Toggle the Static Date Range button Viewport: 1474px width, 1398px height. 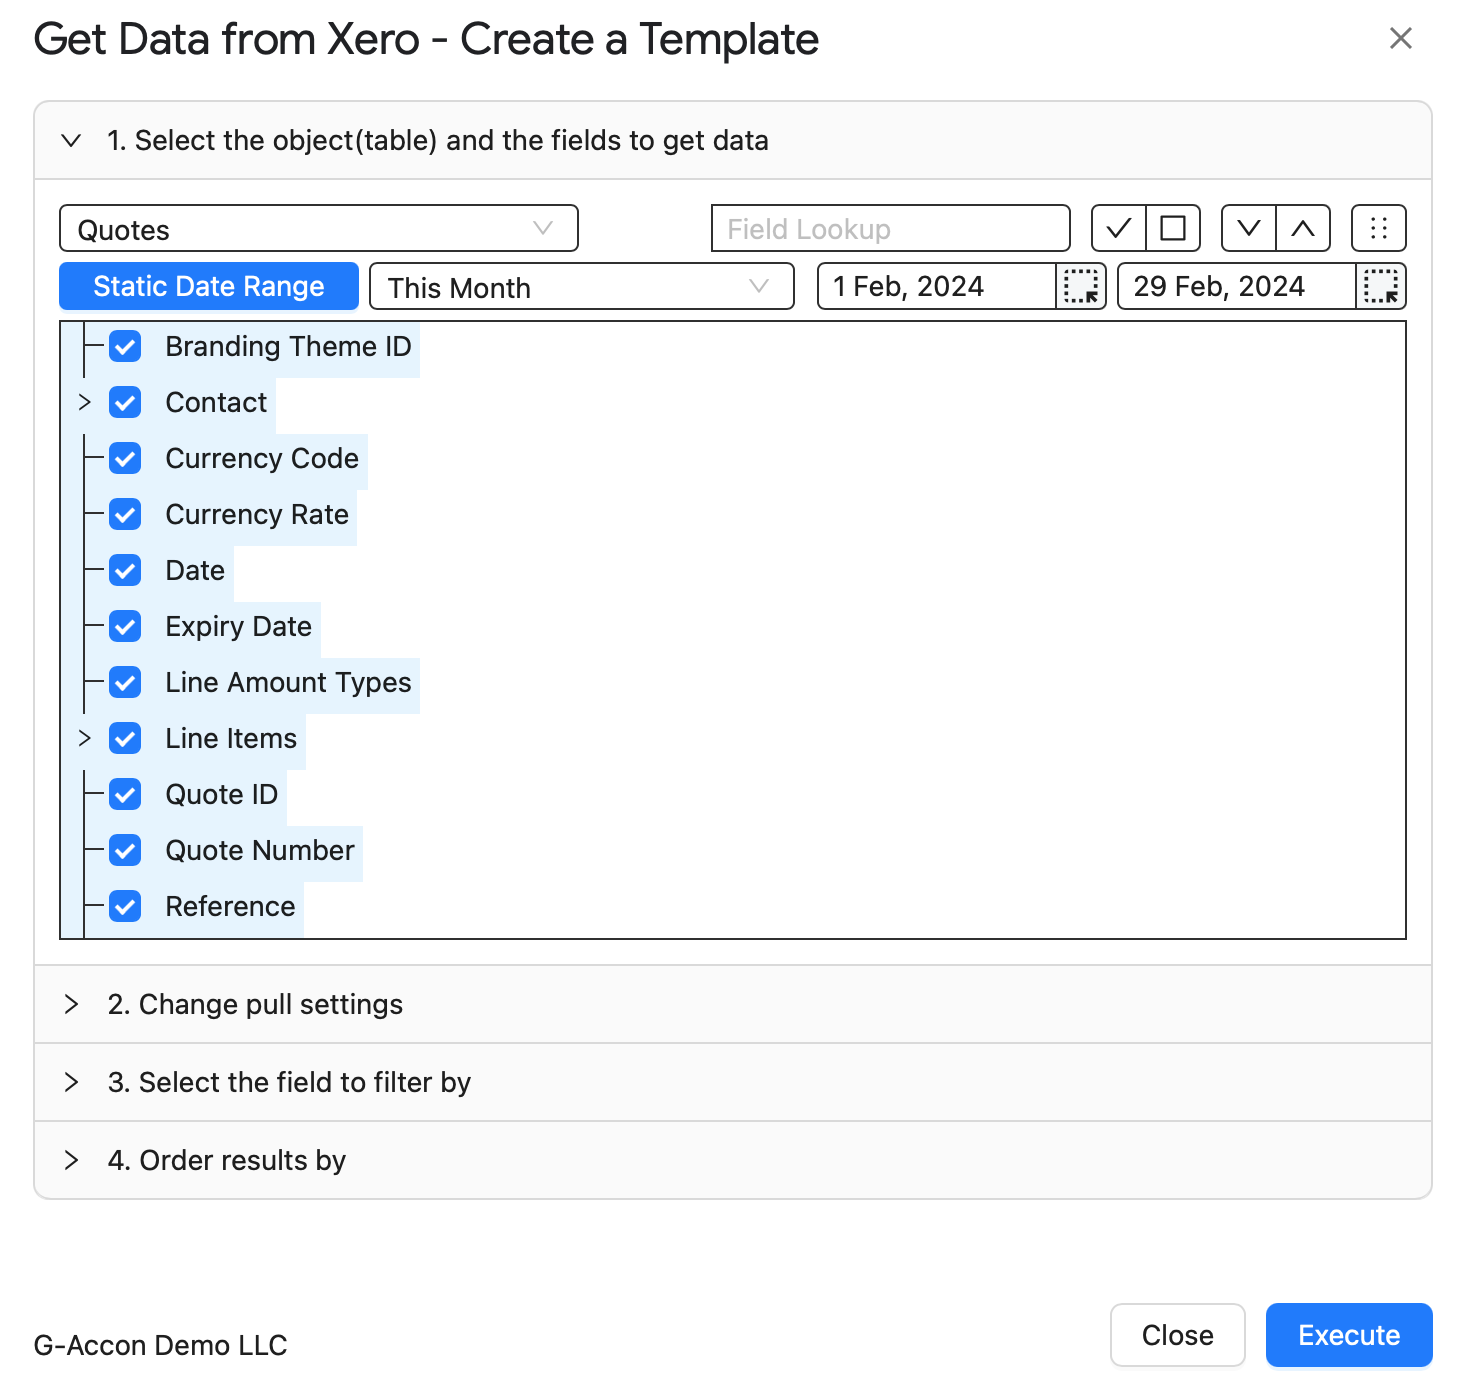pos(209,286)
